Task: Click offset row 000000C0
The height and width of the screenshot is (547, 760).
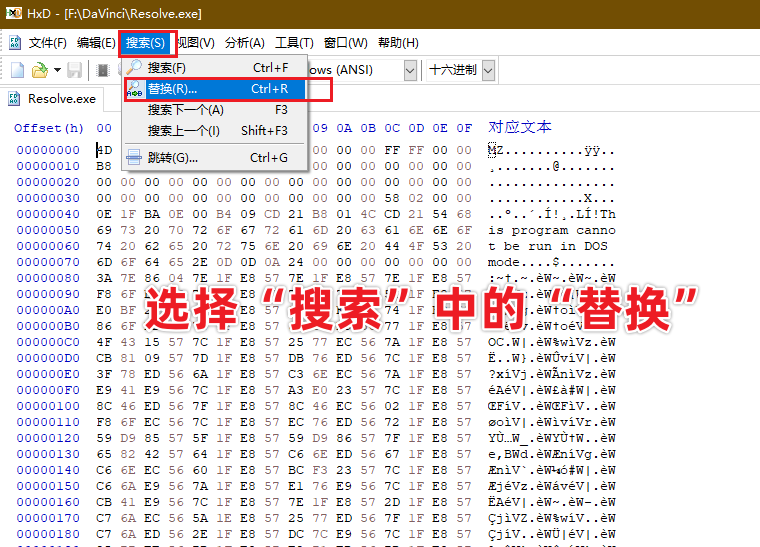Action: pos(48,342)
